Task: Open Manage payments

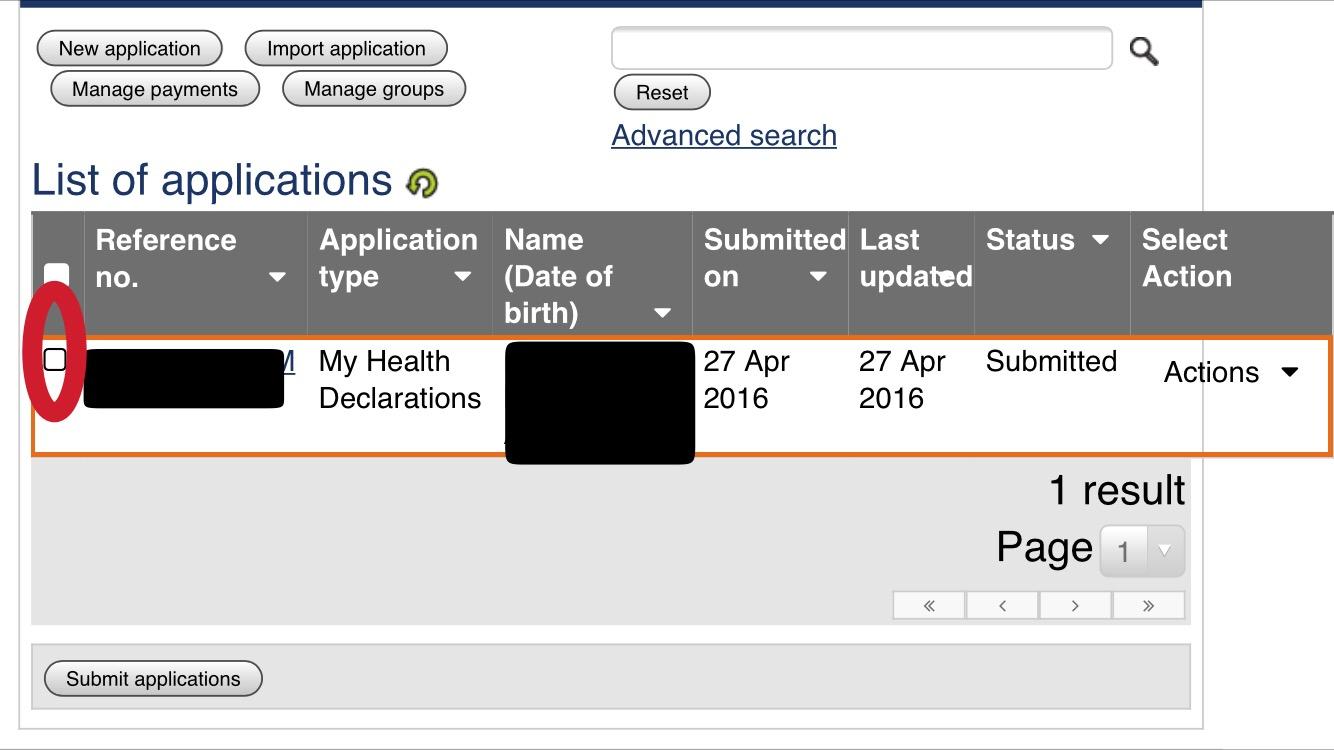Action: point(155,89)
